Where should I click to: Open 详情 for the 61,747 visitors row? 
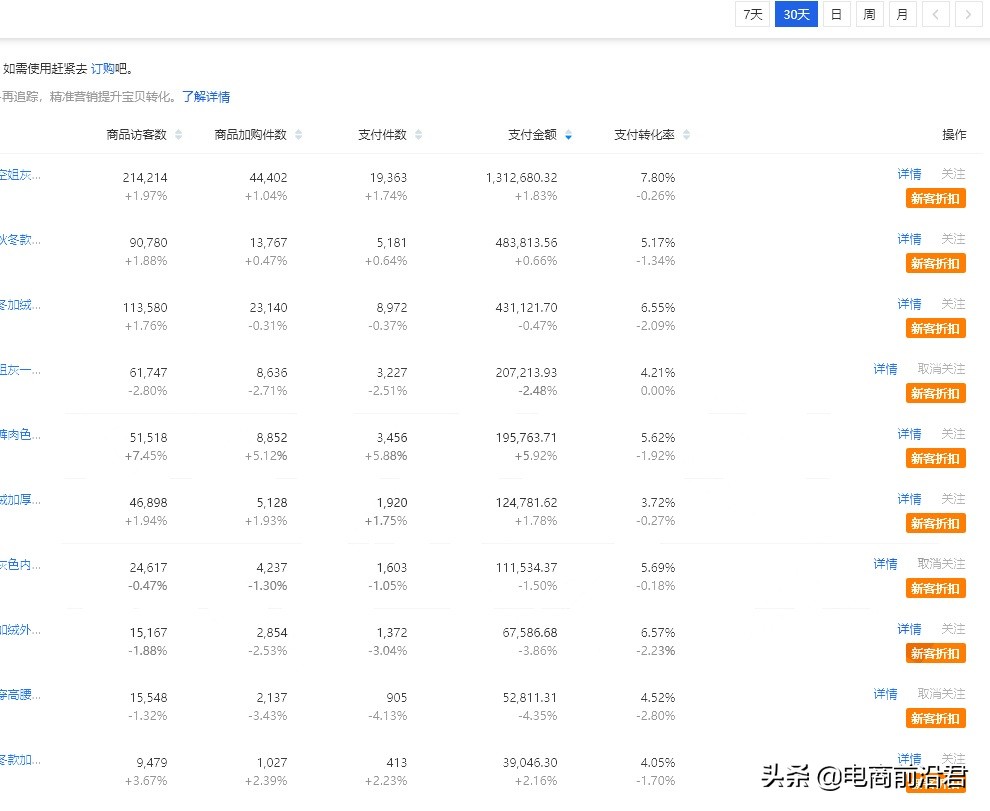pos(885,369)
